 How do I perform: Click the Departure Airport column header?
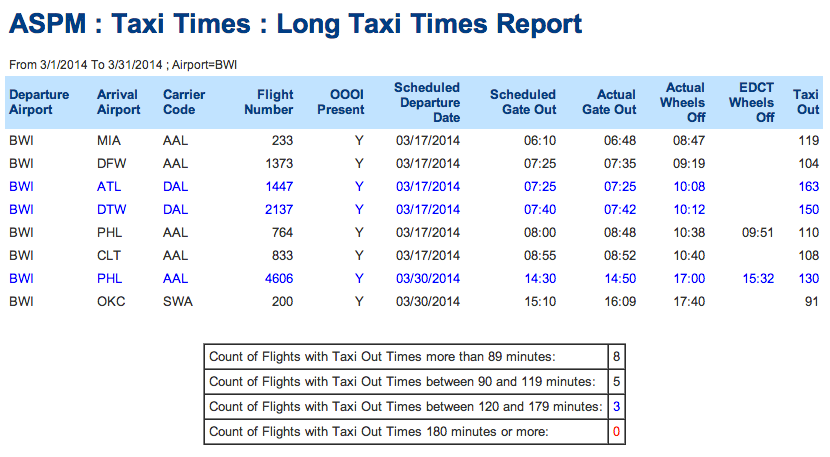(x=39, y=102)
